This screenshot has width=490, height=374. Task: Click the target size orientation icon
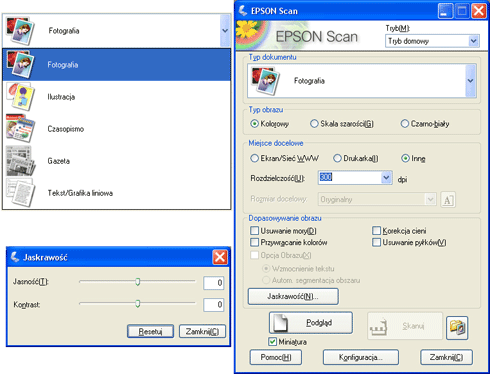coord(448,200)
